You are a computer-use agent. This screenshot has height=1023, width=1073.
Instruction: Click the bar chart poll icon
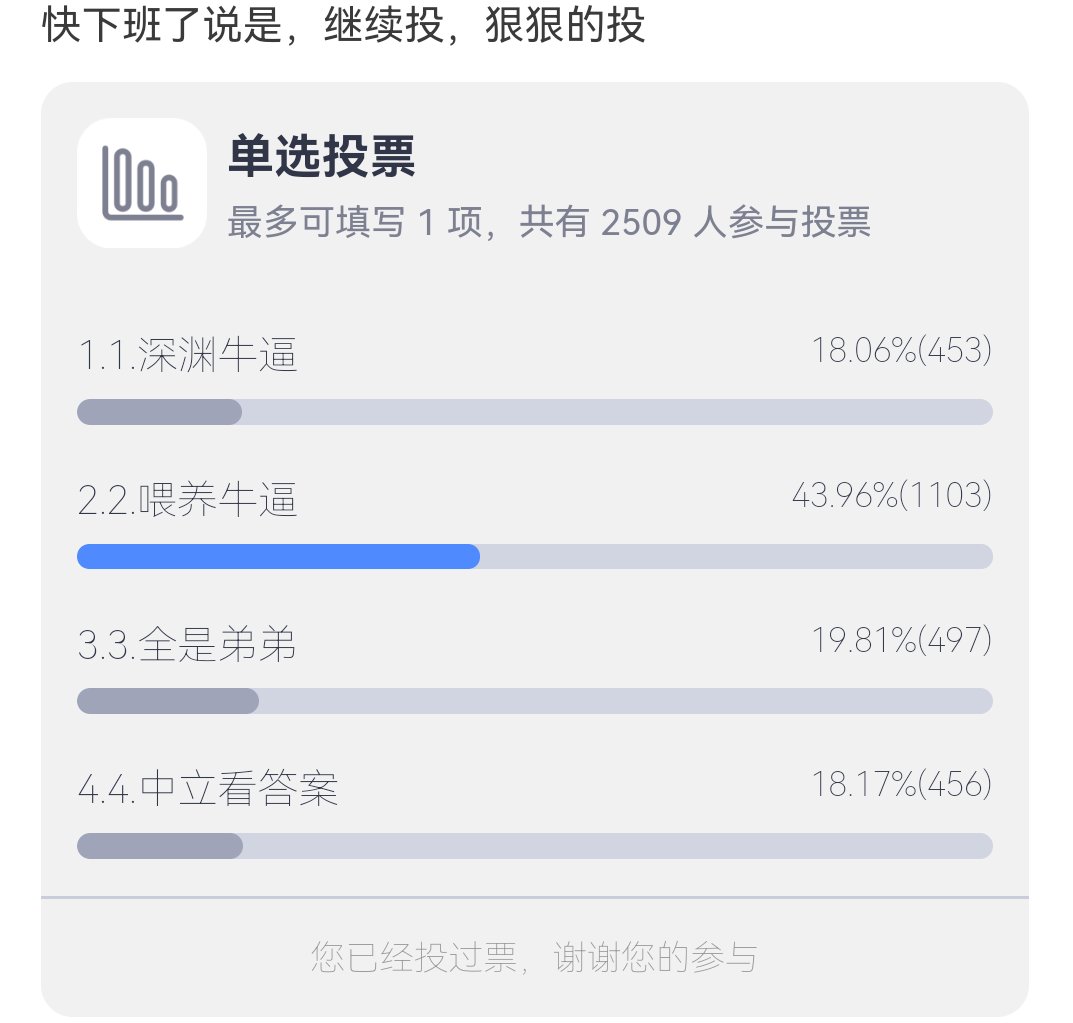click(x=141, y=183)
